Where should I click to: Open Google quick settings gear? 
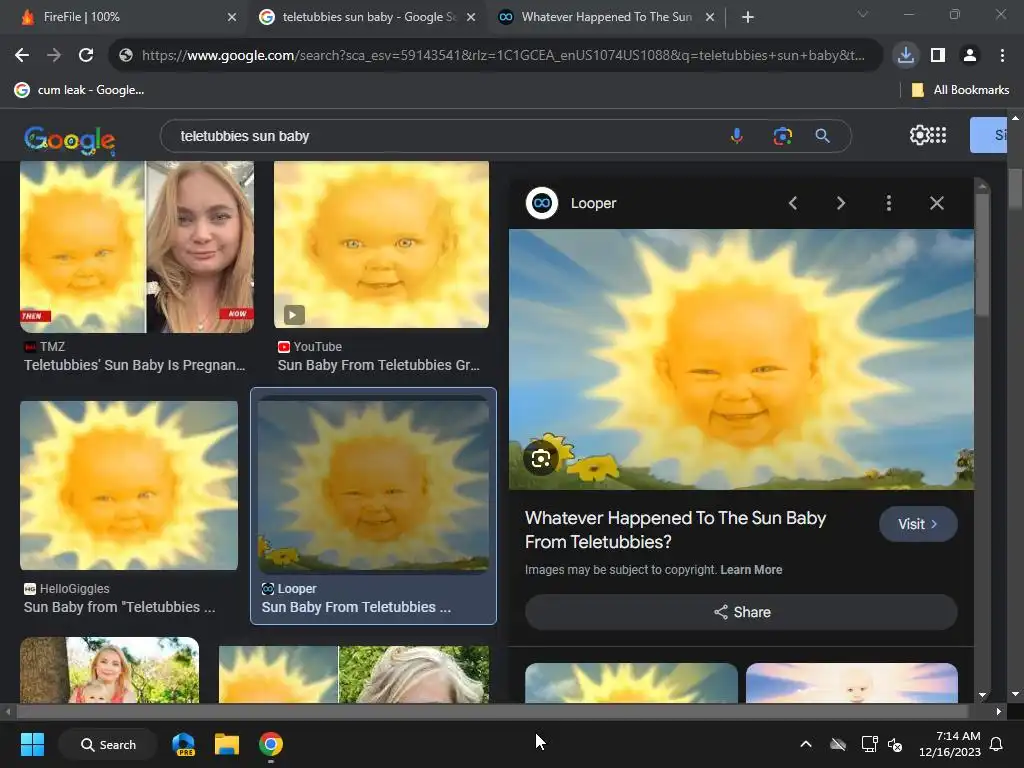[x=919, y=135]
